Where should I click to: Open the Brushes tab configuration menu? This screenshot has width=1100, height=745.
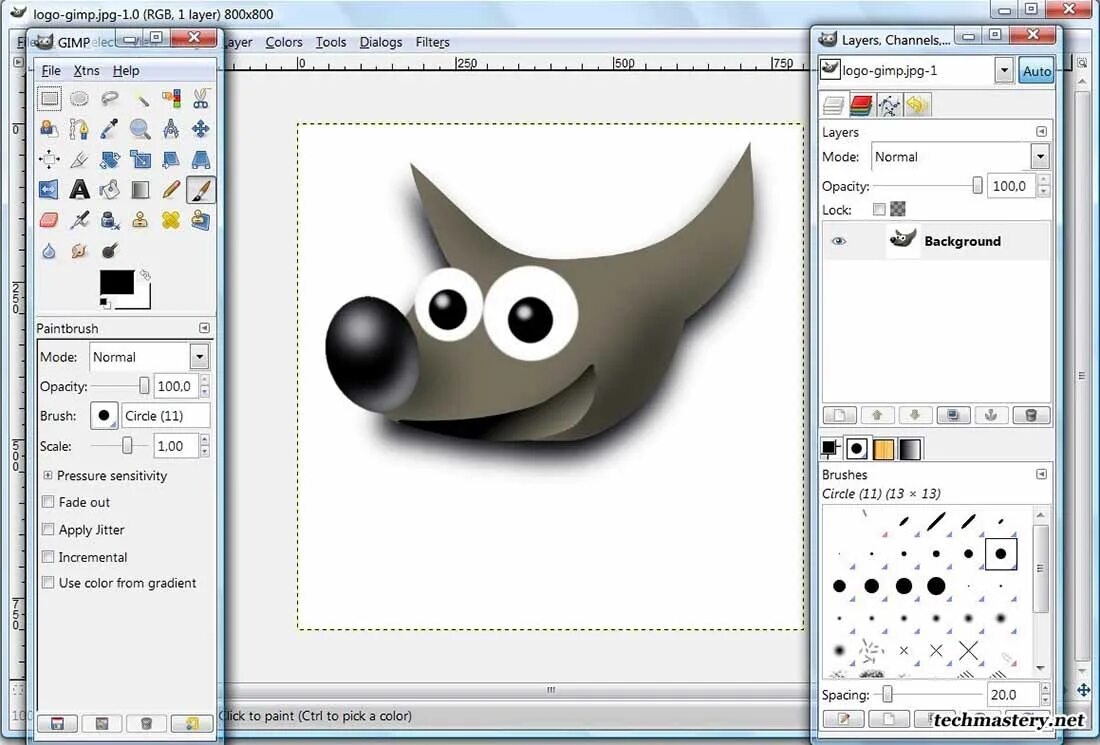1041,474
